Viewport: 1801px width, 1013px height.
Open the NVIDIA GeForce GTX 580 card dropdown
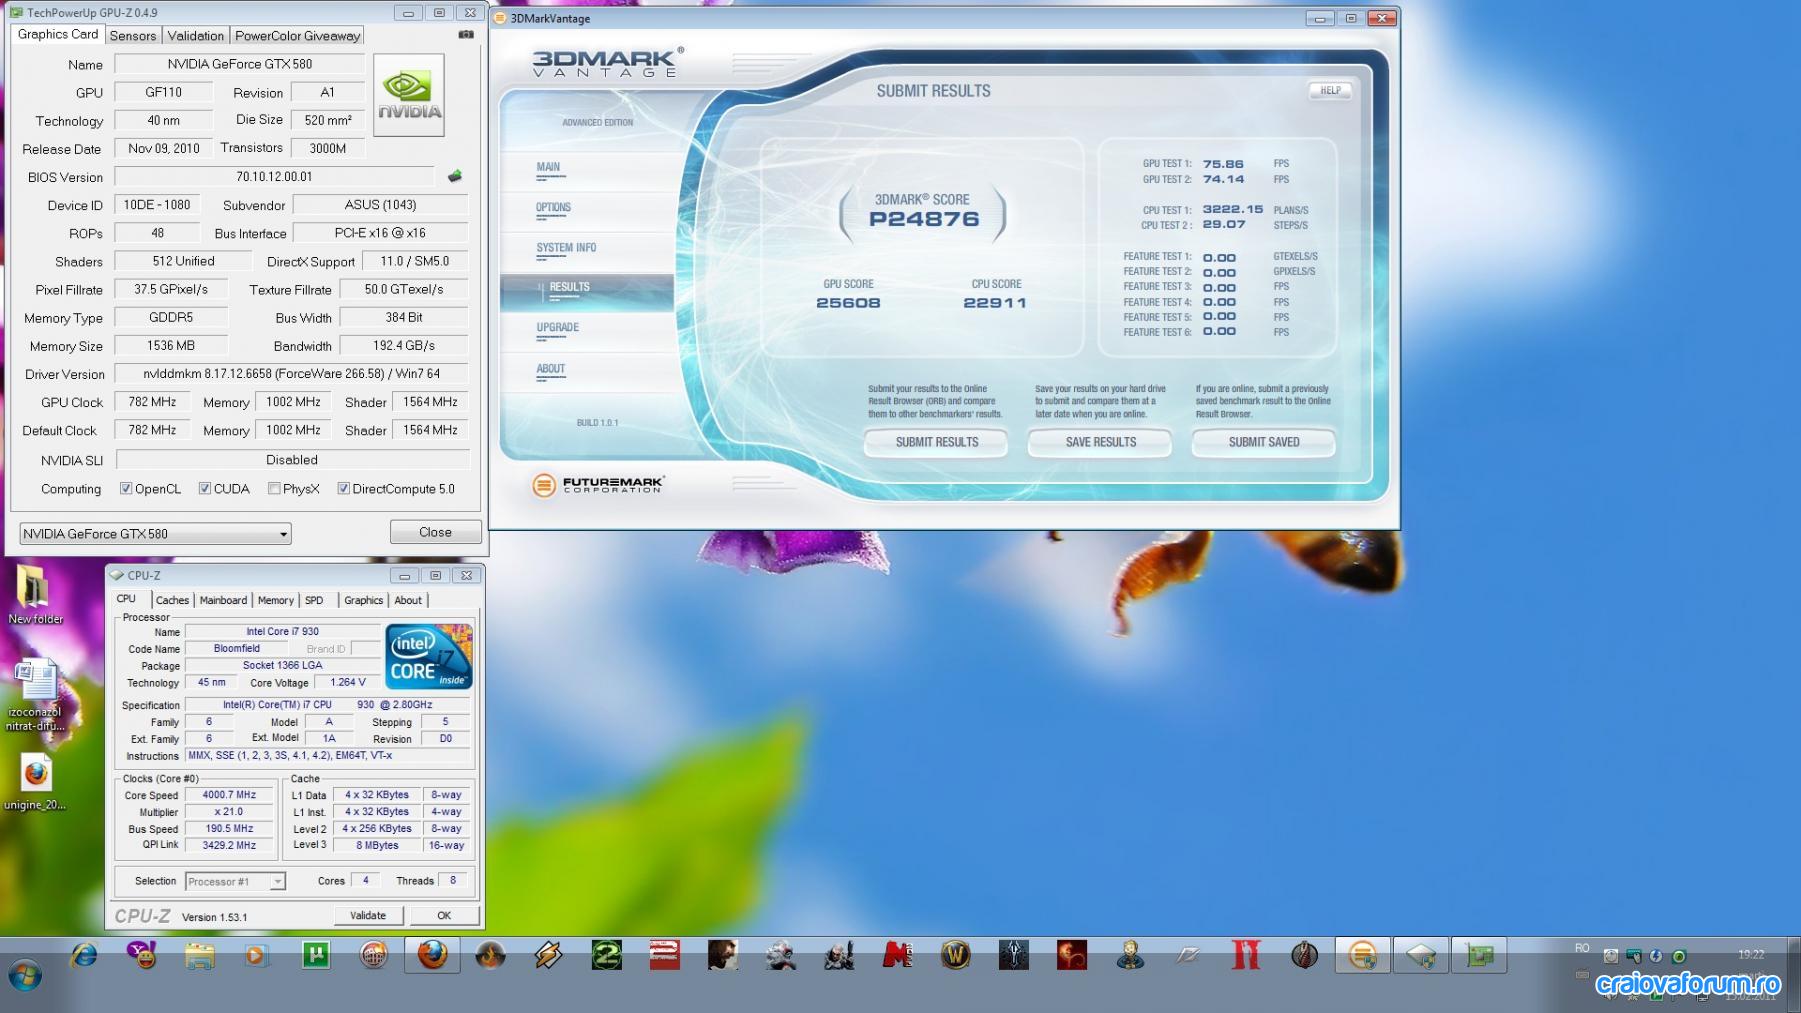[155, 534]
